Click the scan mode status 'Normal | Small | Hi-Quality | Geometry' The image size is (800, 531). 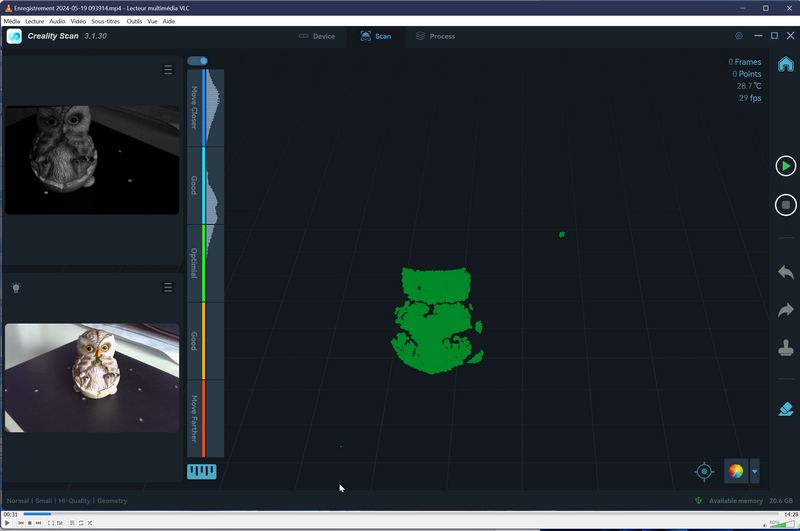point(67,501)
